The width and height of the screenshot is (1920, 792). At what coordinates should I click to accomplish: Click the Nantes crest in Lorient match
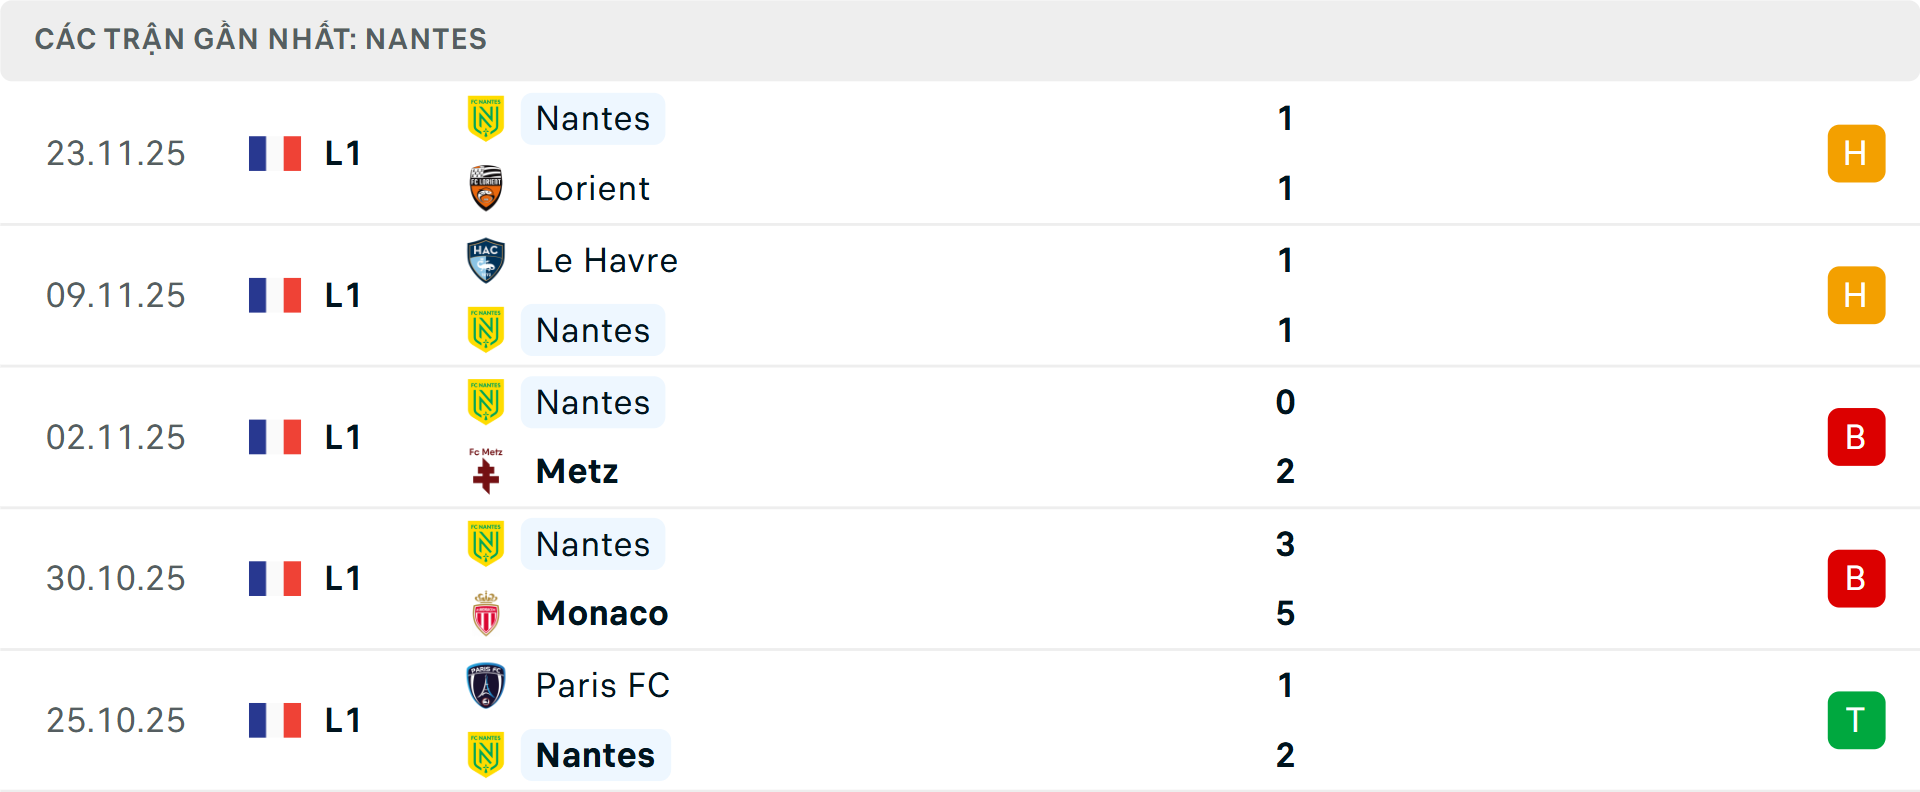[x=486, y=118]
